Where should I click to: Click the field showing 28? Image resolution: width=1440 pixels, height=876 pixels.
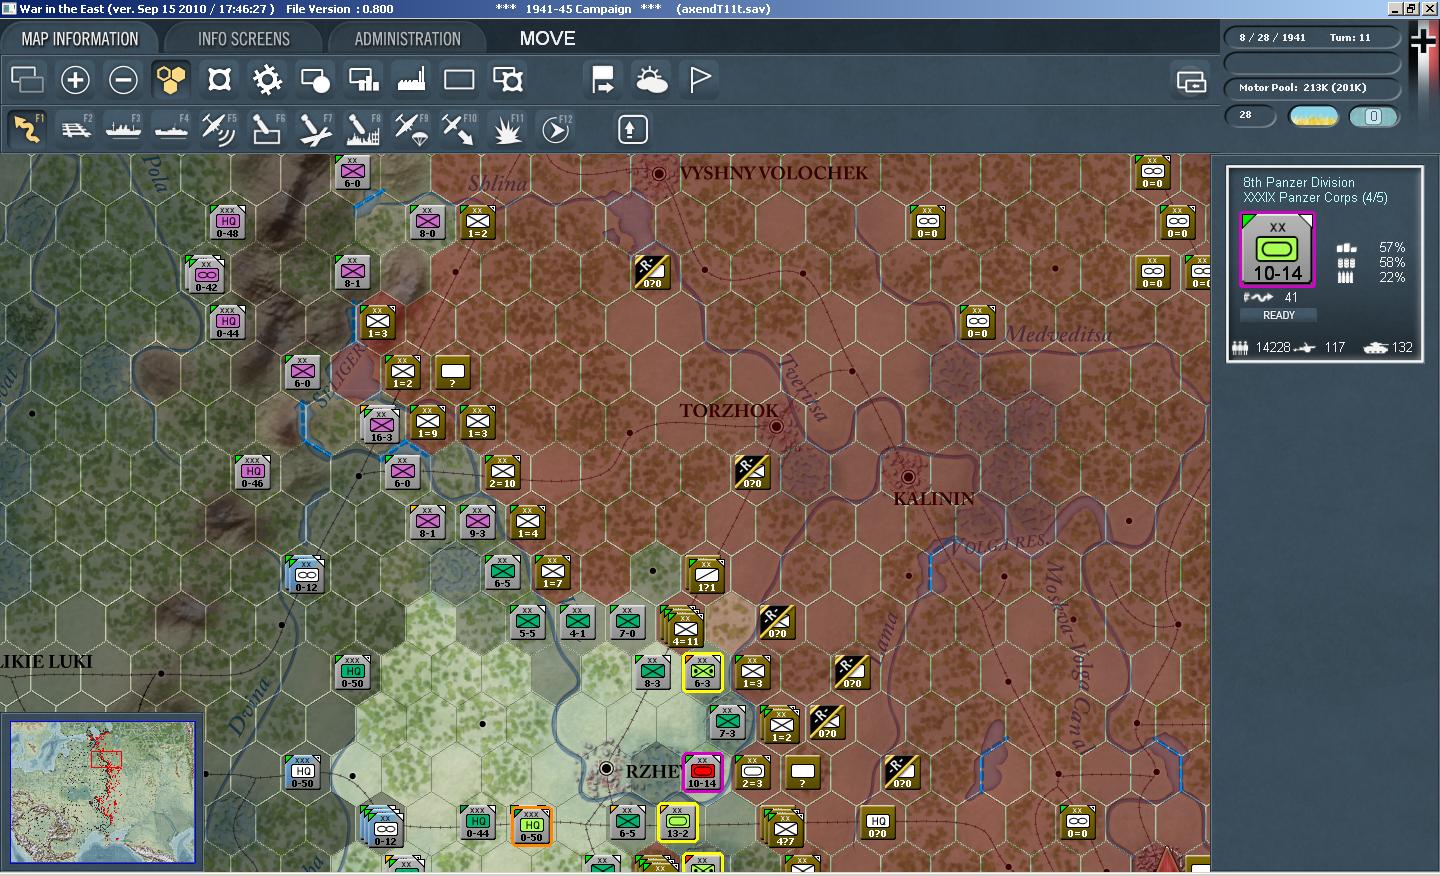click(x=1250, y=115)
